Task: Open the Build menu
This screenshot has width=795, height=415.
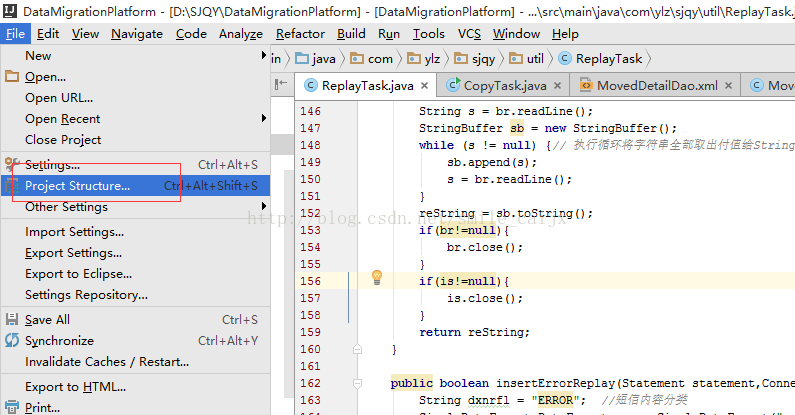Action: 351,34
